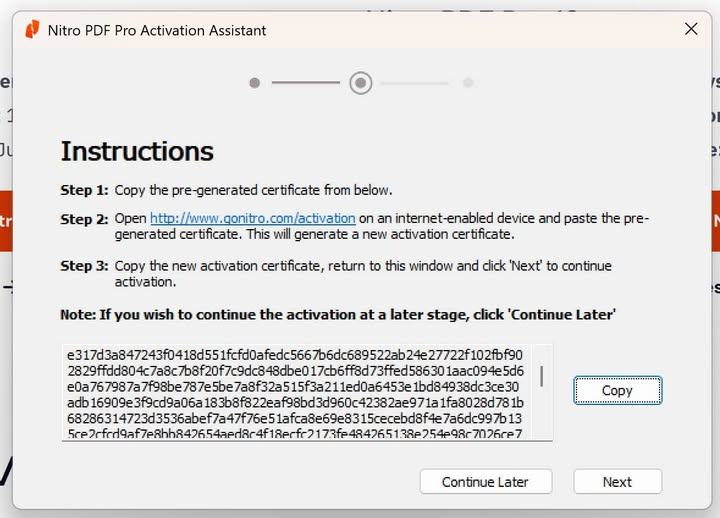Click the Nitro PDF Pro Activation Assistant title

click(157, 30)
